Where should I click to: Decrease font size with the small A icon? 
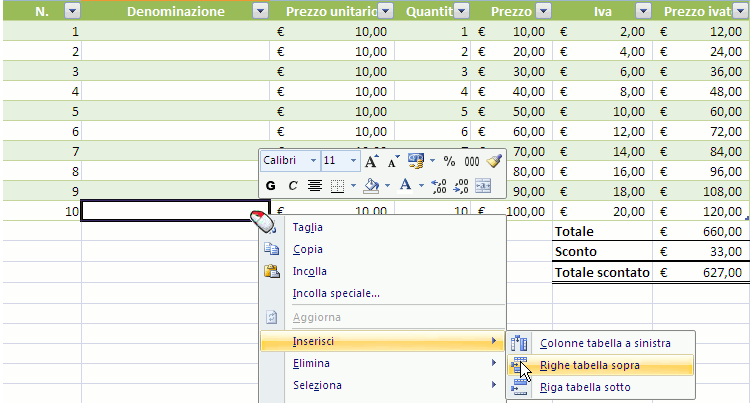[x=393, y=161]
